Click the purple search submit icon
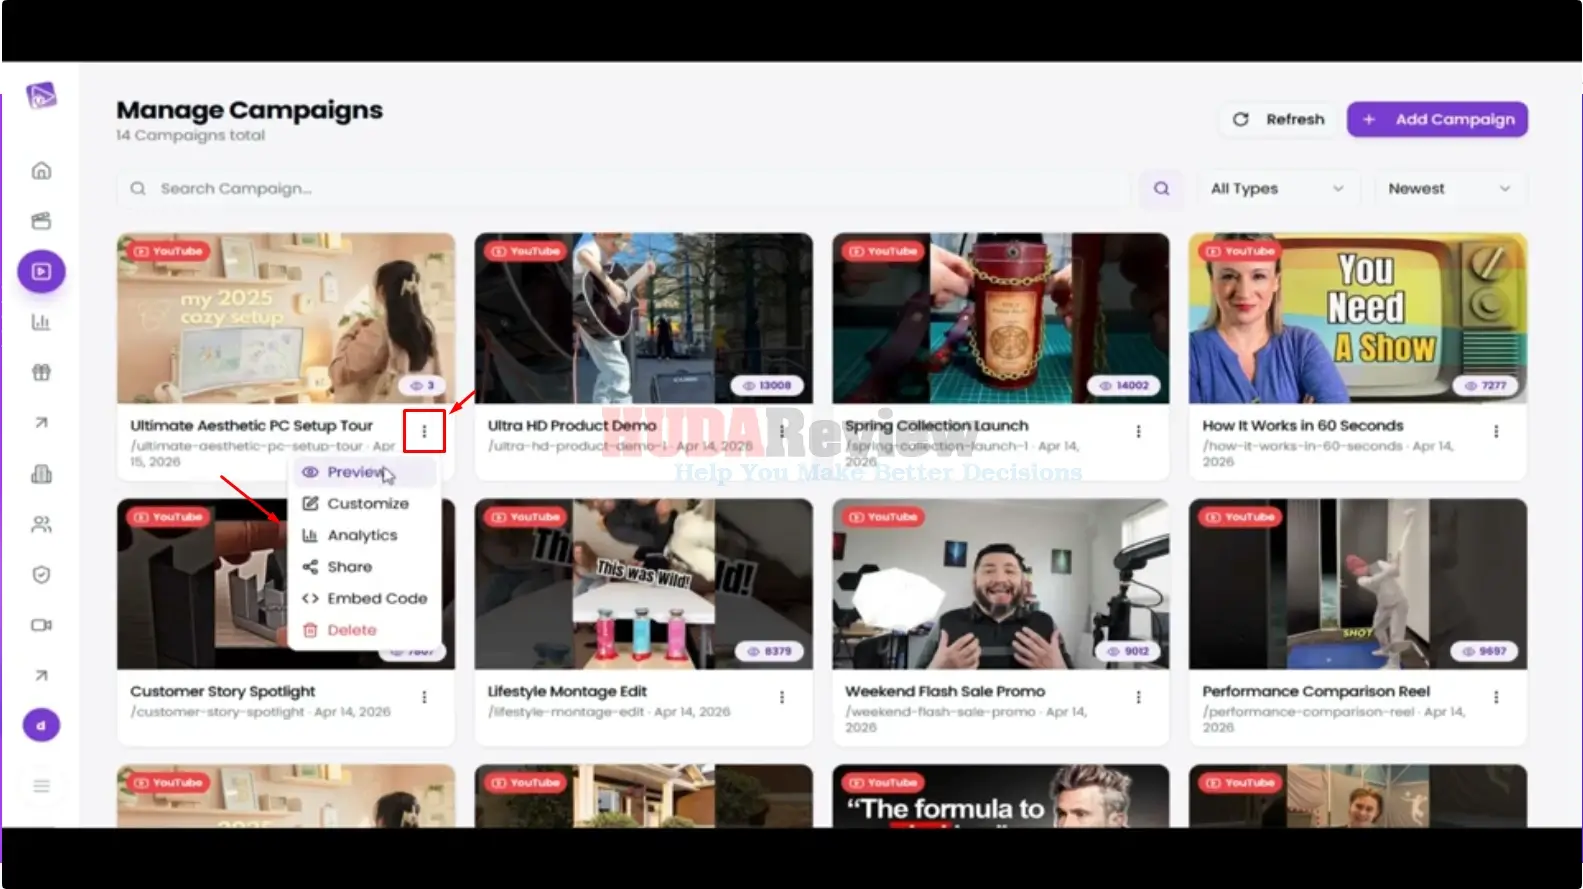The width and height of the screenshot is (1583, 889). 1161,188
